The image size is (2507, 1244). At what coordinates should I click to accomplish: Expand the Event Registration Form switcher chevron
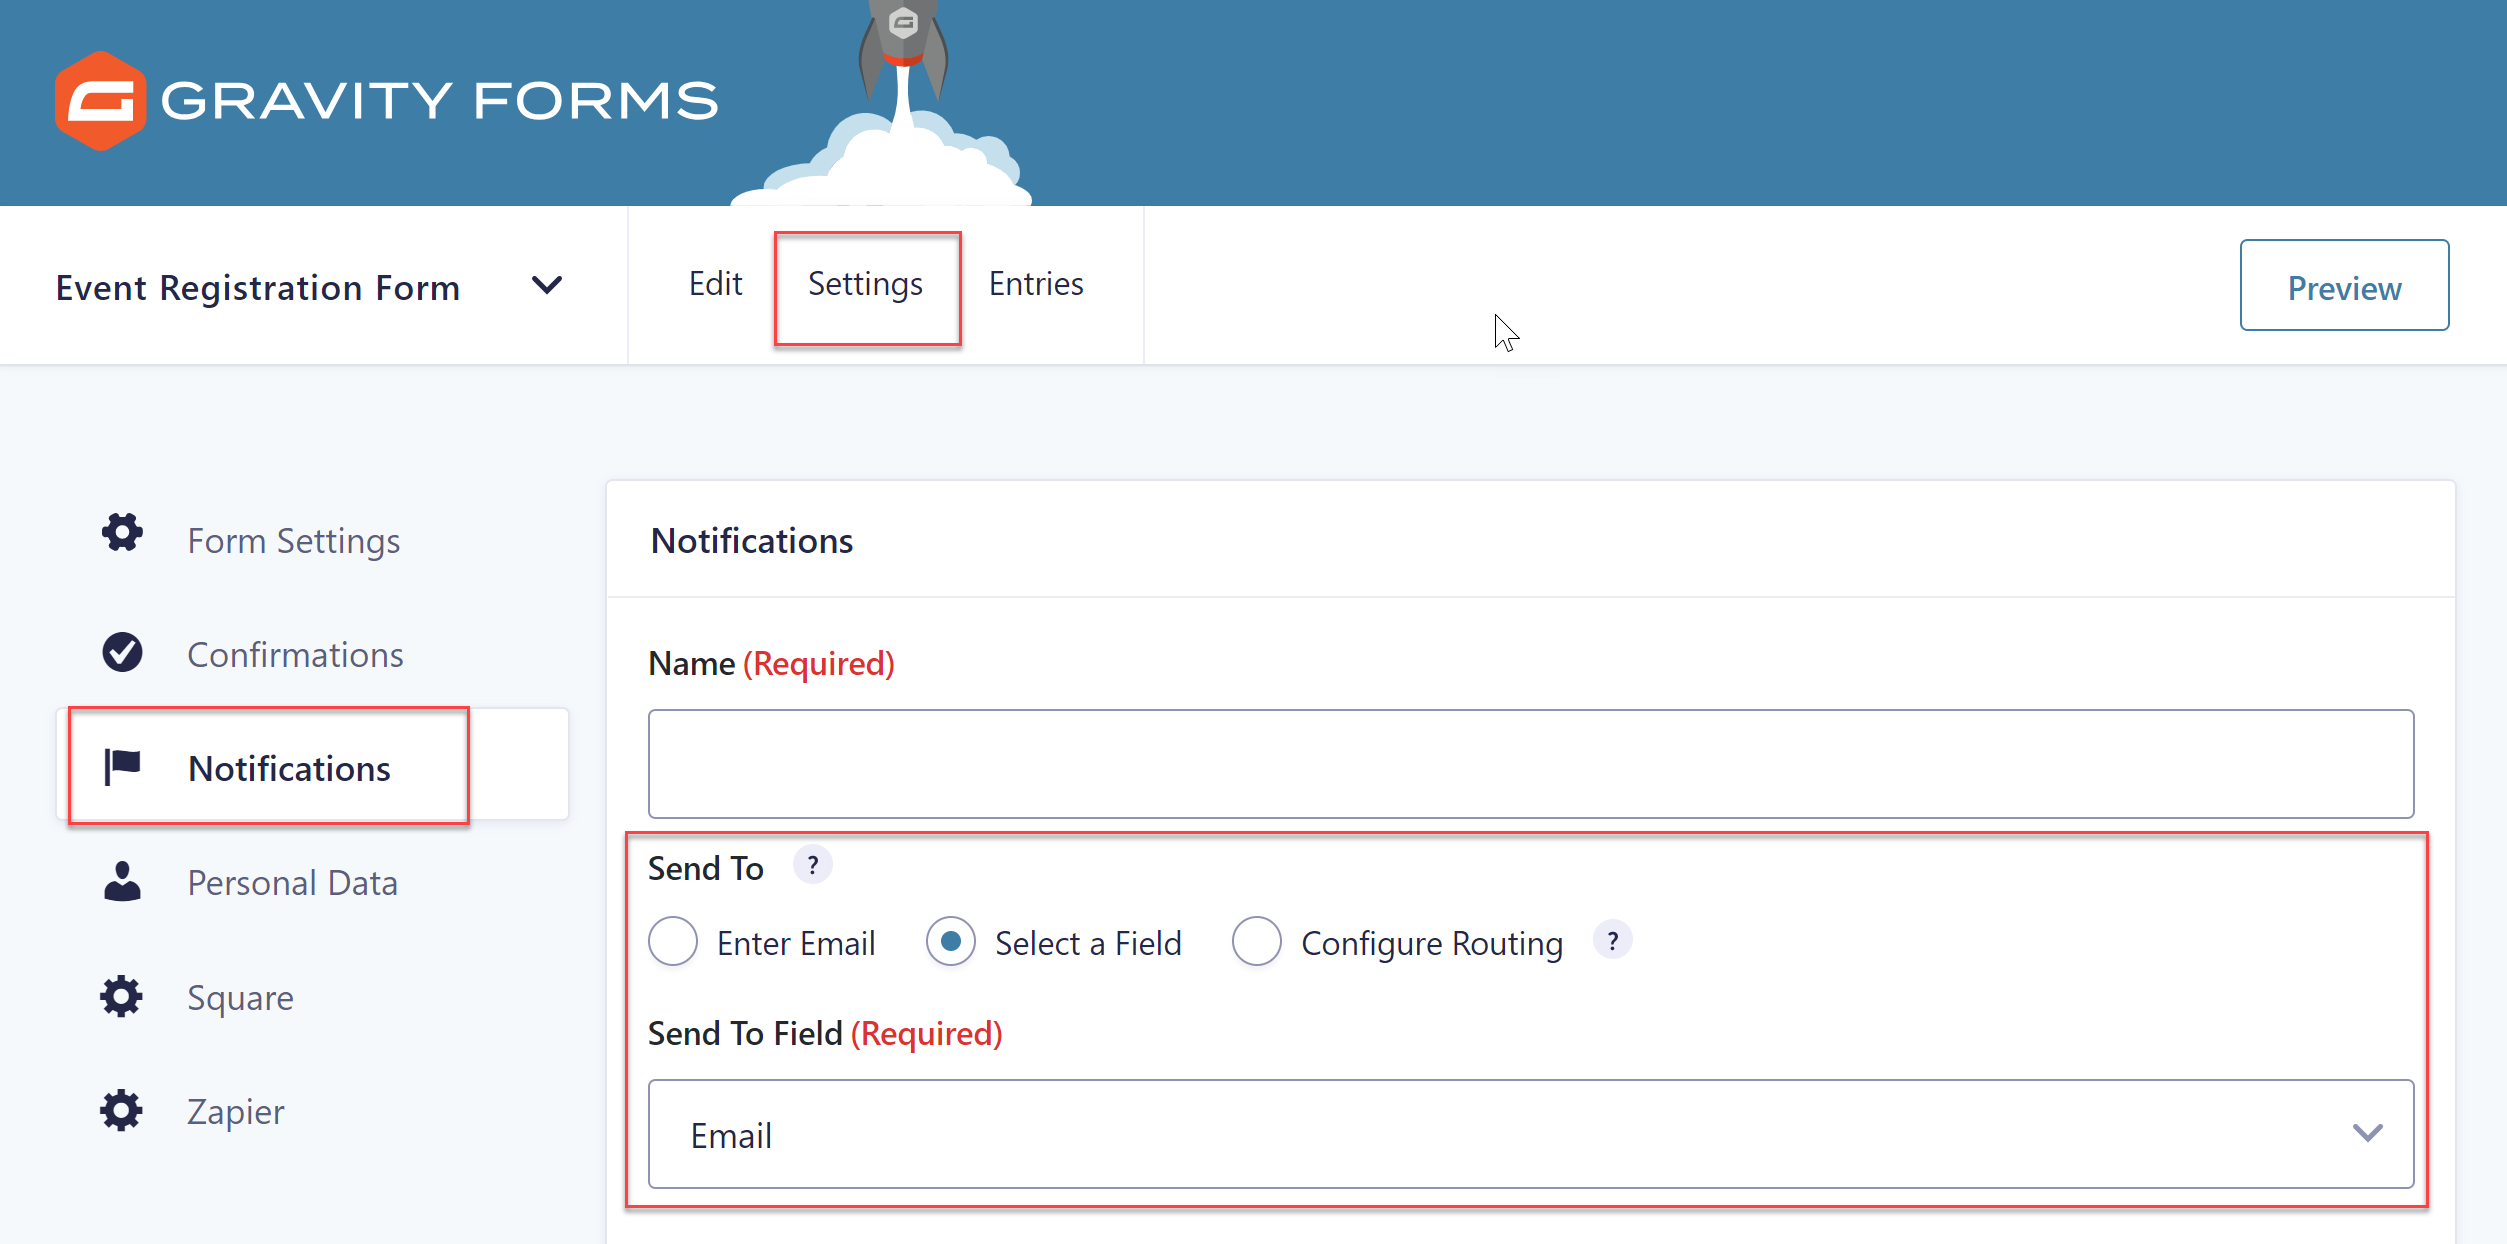[x=546, y=286]
